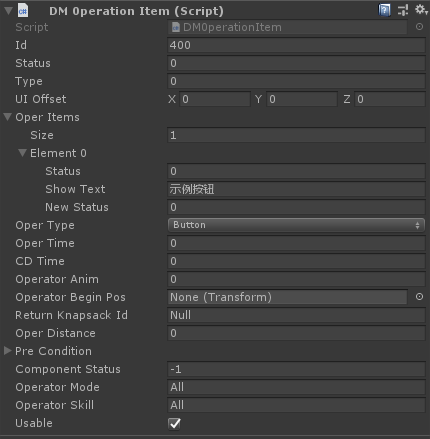Click the Return Knapsack Id field
Image resolution: width=430 pixels, height=439 pixels.
coord(296,315)
